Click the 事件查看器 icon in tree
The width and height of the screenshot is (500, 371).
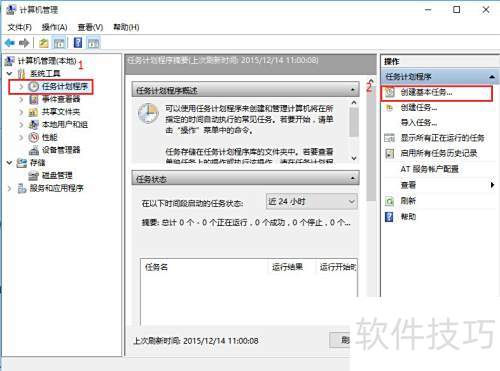[33, 99]
